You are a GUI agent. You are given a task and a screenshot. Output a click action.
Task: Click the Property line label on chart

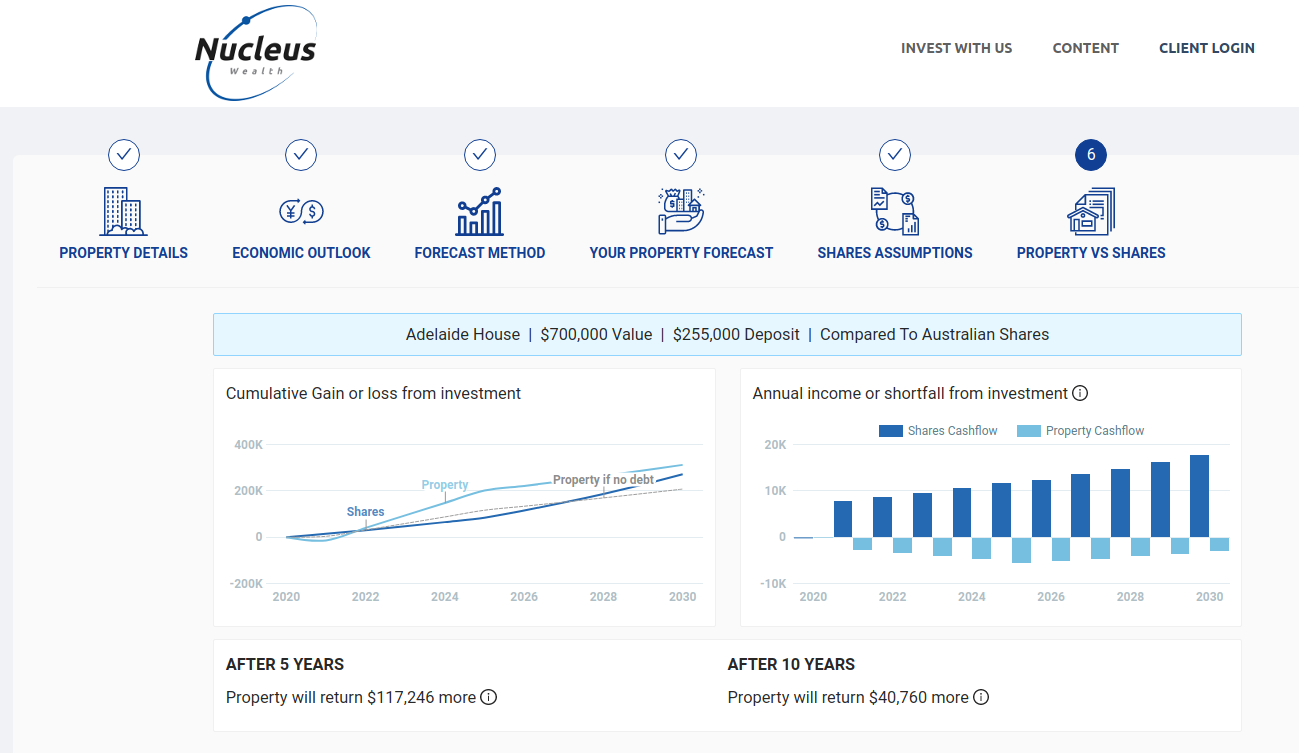(x=445, y=485)
